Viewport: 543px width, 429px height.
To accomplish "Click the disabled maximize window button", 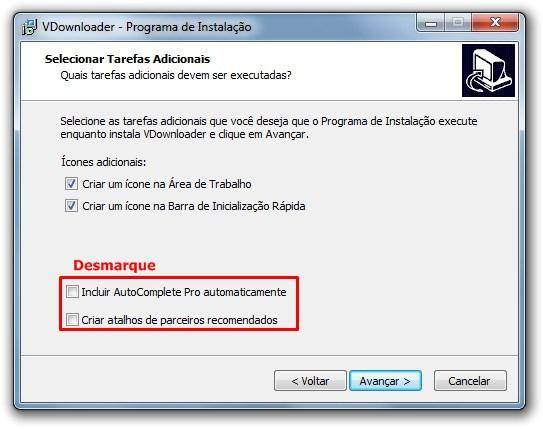I will tap(458, 23).
